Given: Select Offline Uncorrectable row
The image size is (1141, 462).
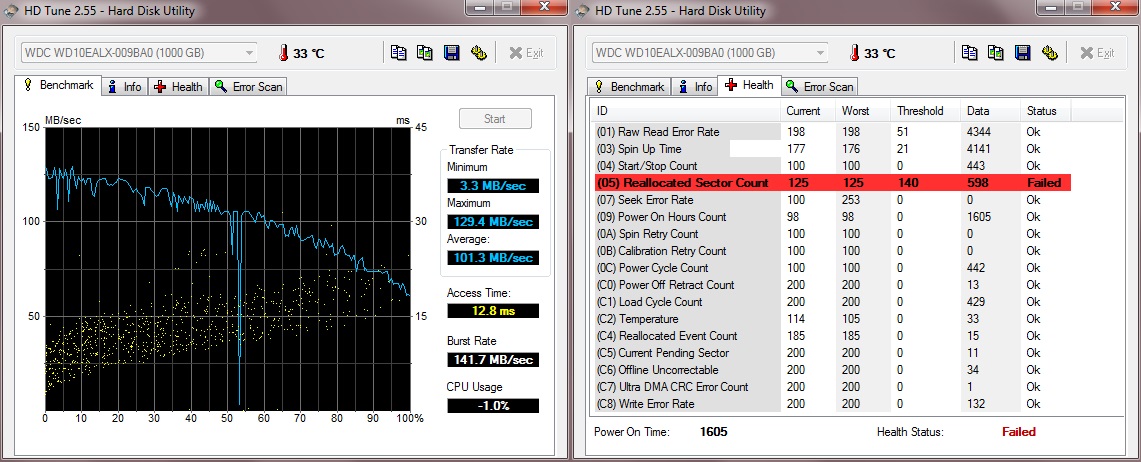Looking at the screenshot, I should tap(832, 370).
